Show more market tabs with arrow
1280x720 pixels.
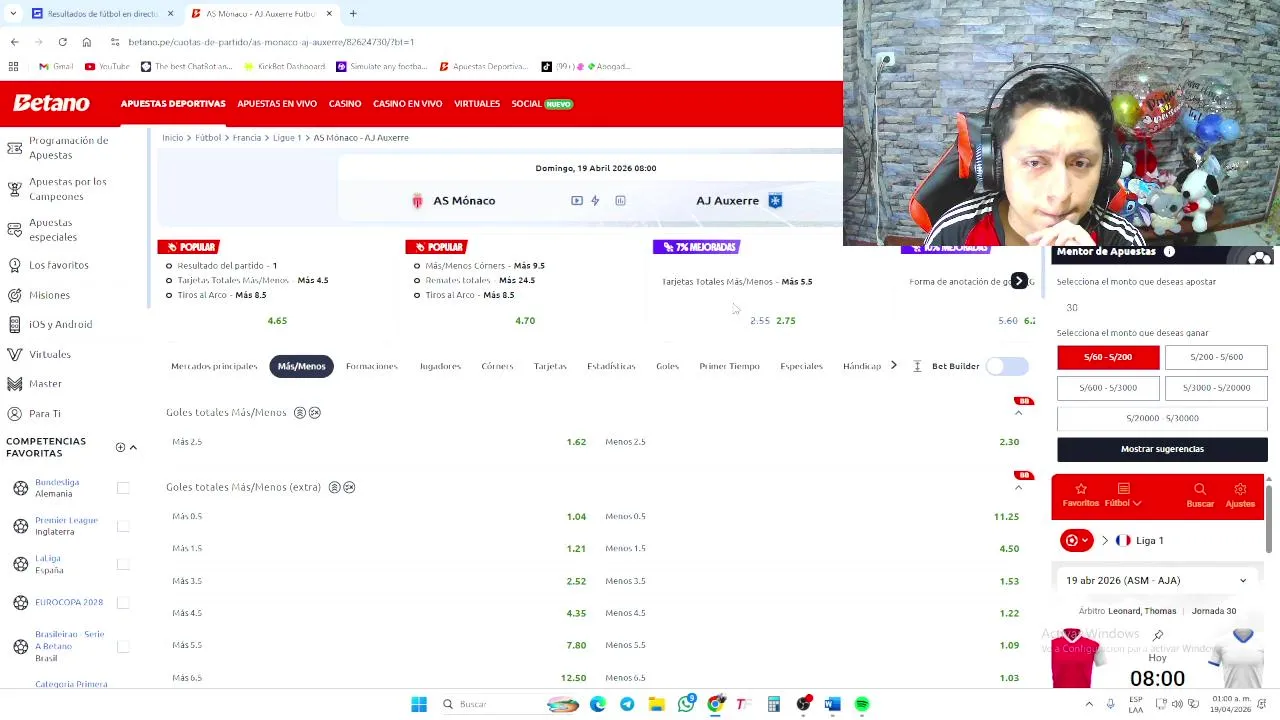tap(893, 366)
